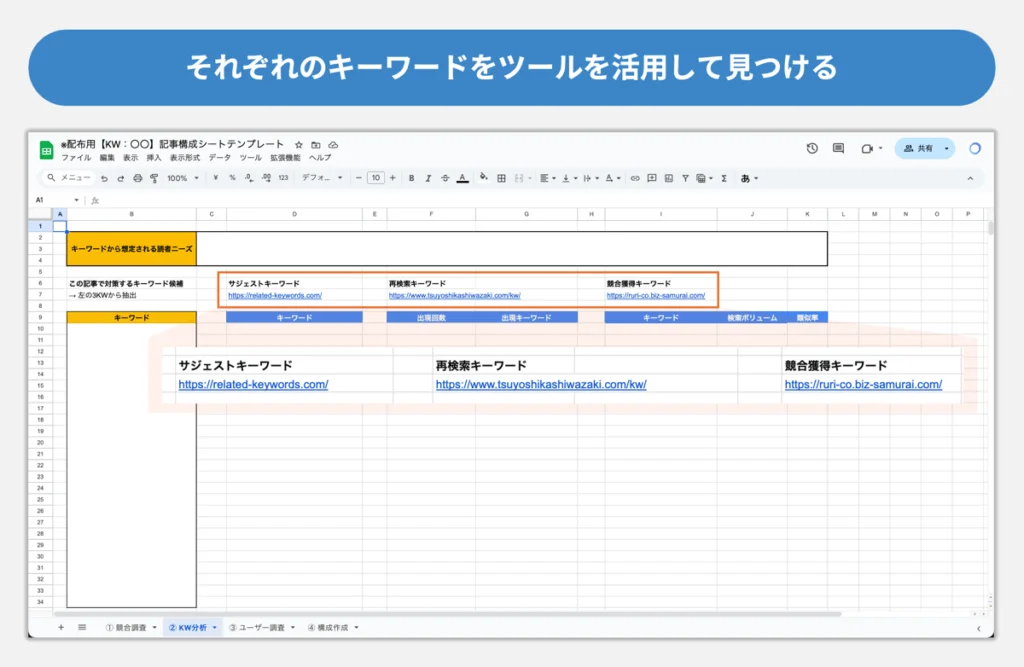Open the font family dropdown

(321, 178)
